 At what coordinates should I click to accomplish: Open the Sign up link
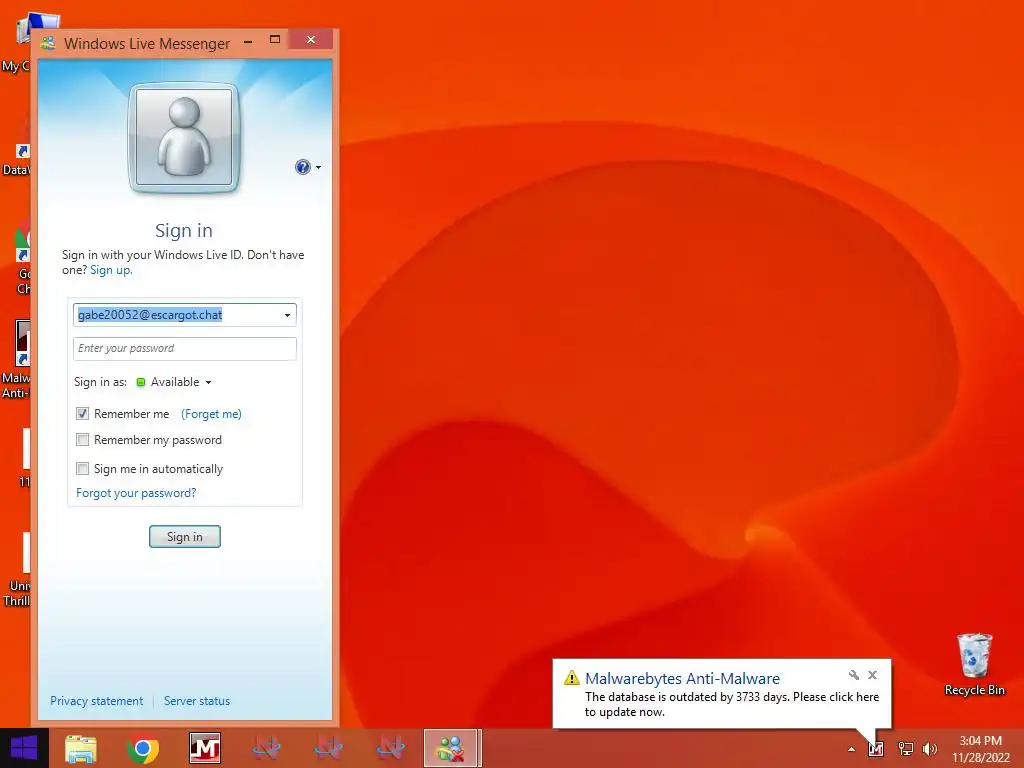click(110, 270)
